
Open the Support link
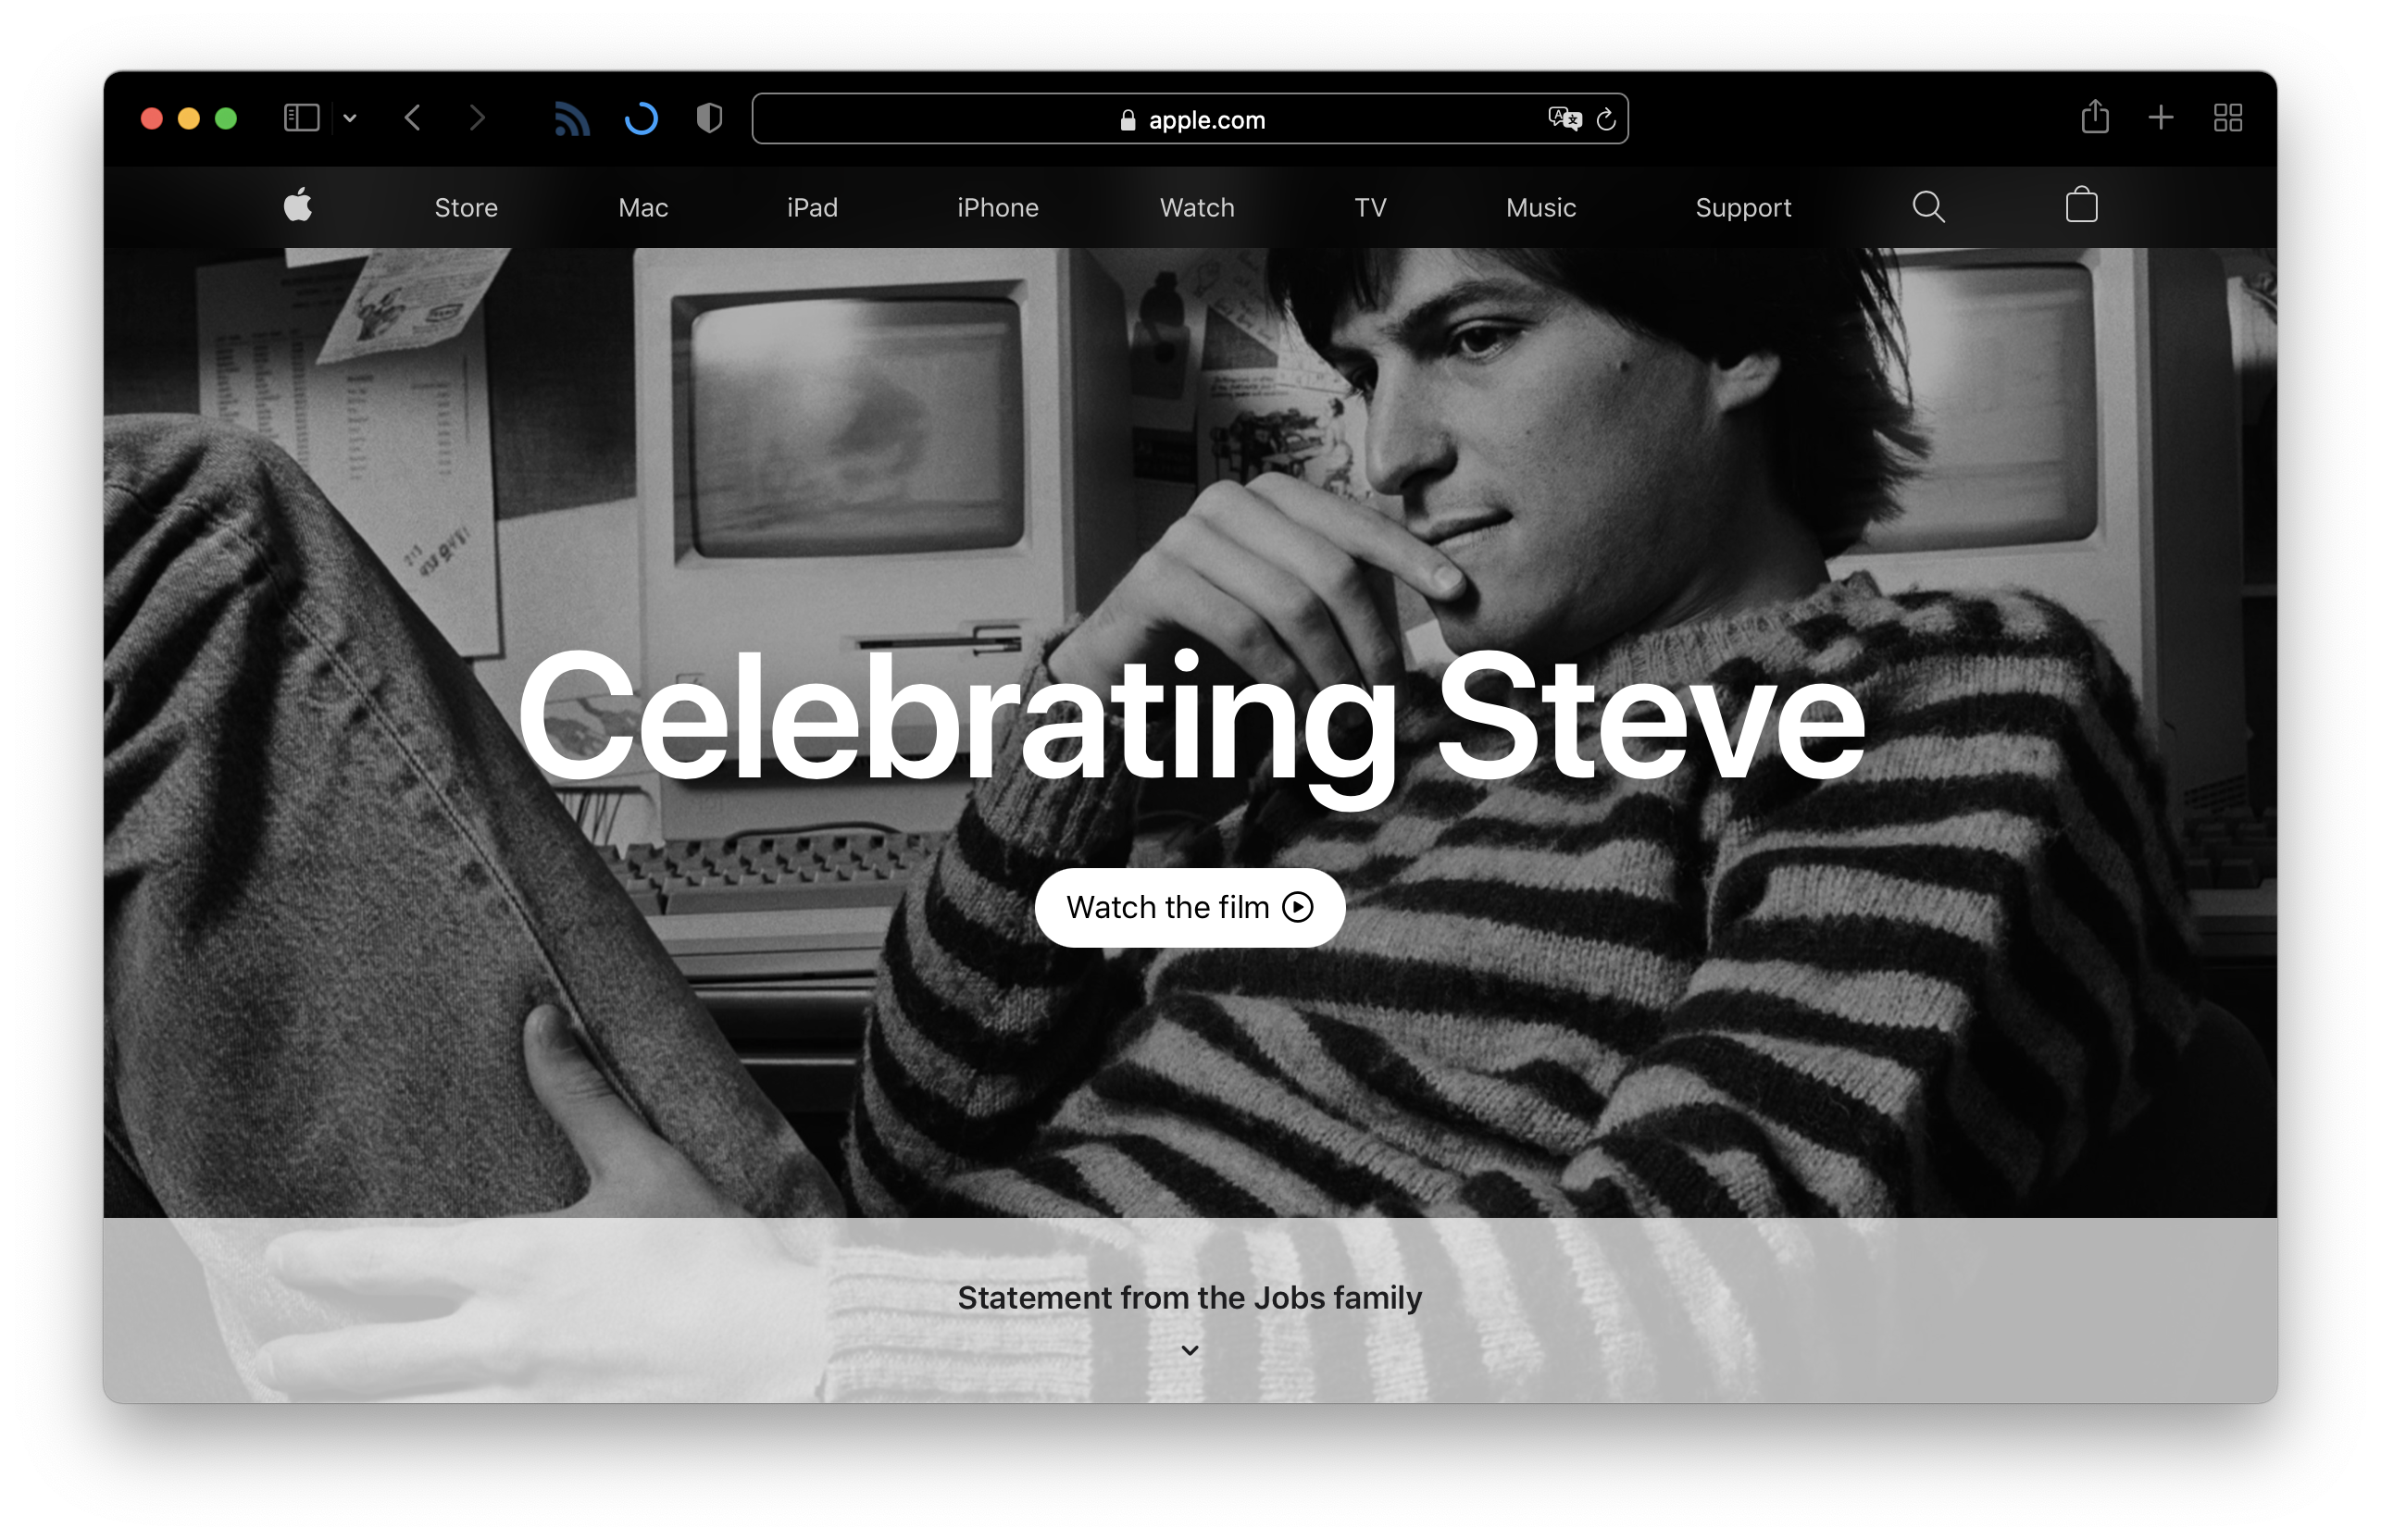tap(1742, 208)
